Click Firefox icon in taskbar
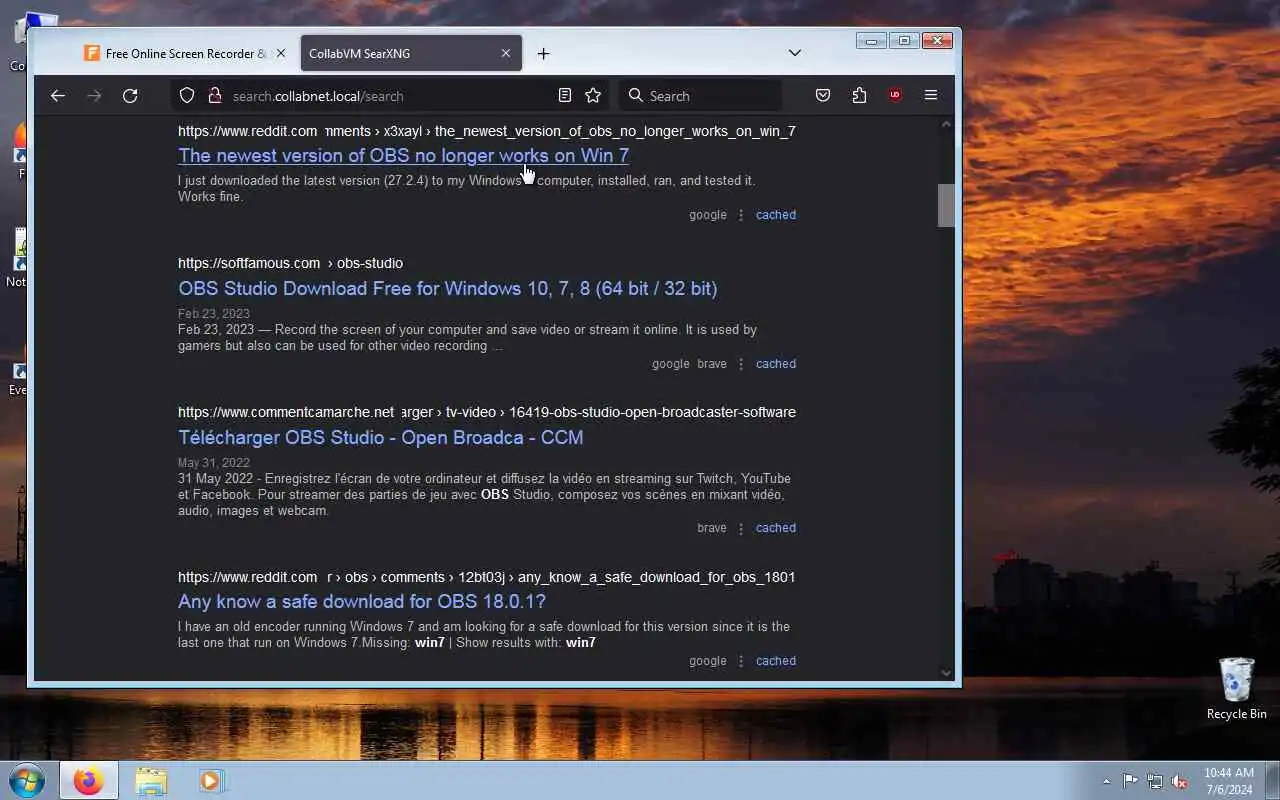Image resolution: width=1280 pixels, height=800 pixels. (x=88, y=781)
